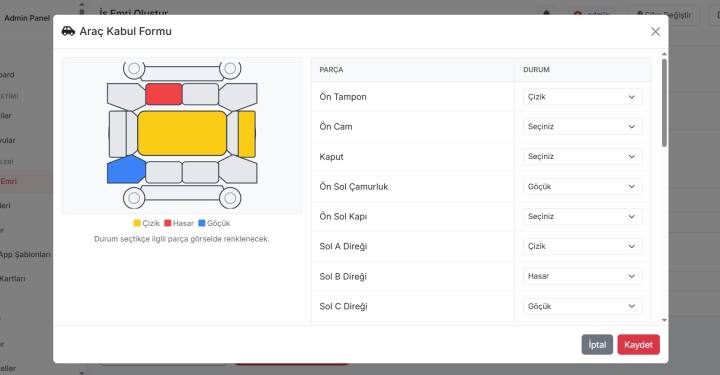Screen dimensions: 720x375
Task: Click the parts list scroll-up arrow
Action: (x=664, y=54)
